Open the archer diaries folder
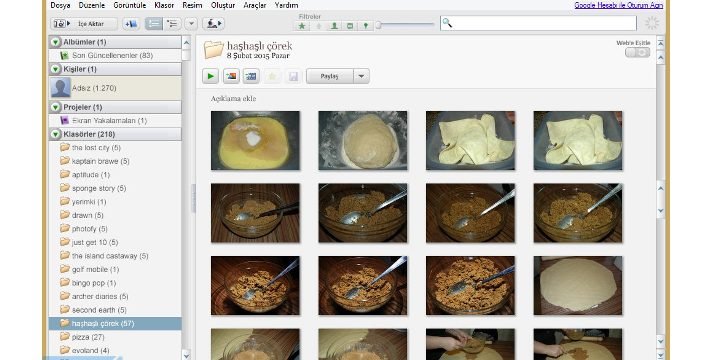711x360 pixels. (x=115, y=297)
